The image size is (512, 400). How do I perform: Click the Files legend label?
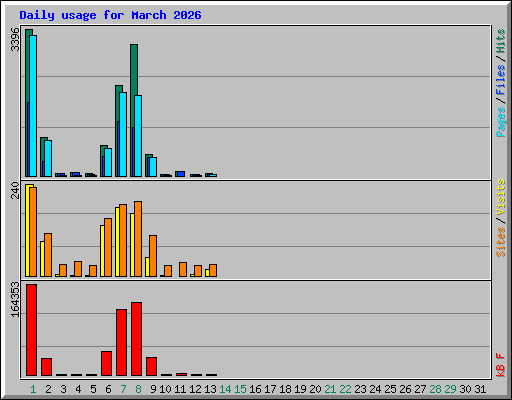501,80
